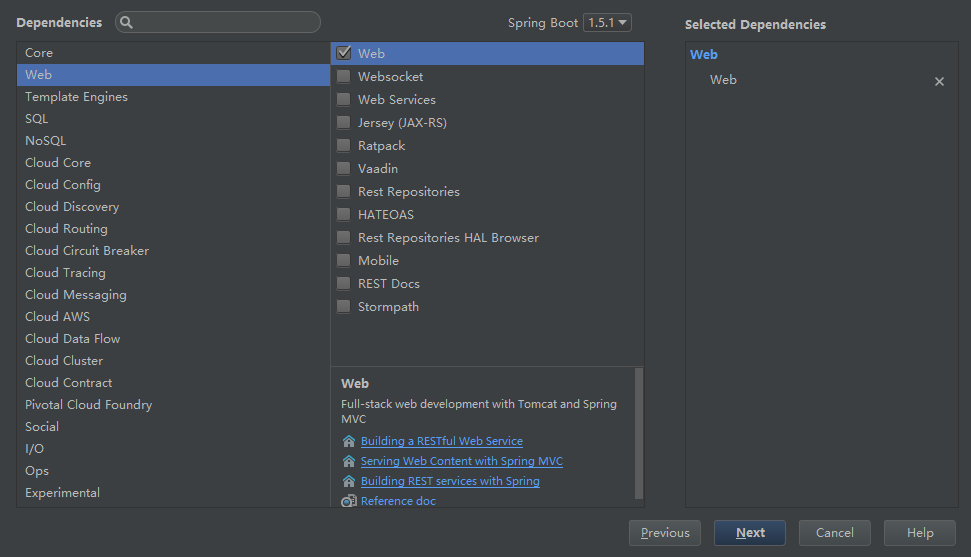Choose the Social category
Image resolution: width=971 pixels, height=557 pixels.
point(173,426)
